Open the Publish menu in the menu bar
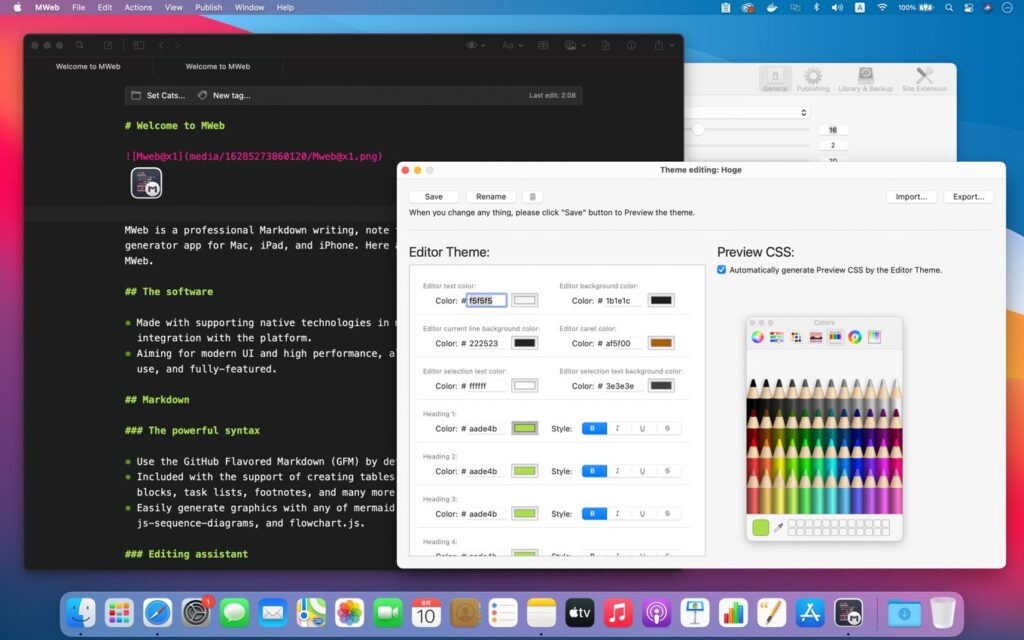 [x=208, y=7]
